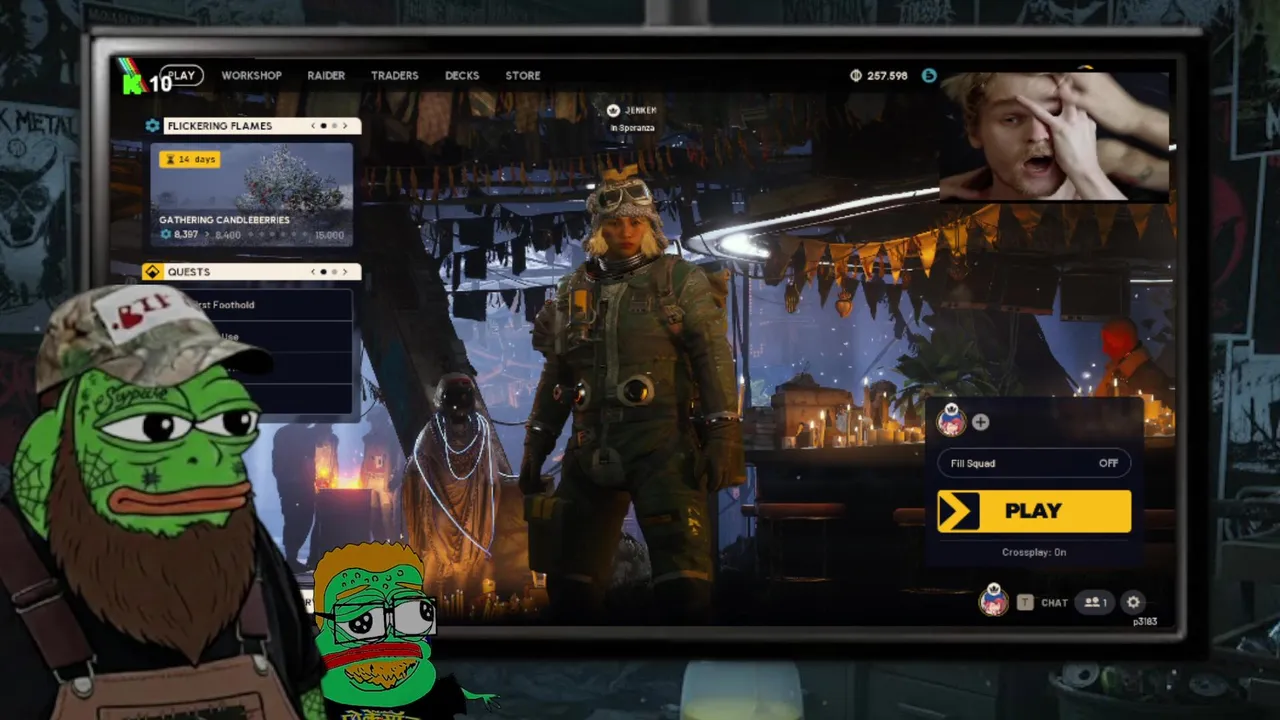Click the yellow Quests category icon

152,272
